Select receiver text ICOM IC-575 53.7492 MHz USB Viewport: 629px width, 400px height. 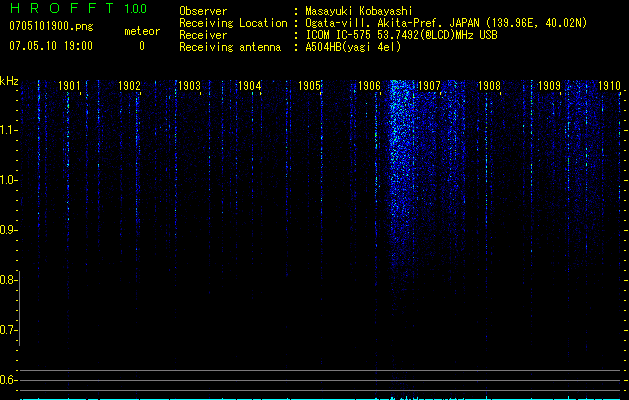(x=401, y=35)
